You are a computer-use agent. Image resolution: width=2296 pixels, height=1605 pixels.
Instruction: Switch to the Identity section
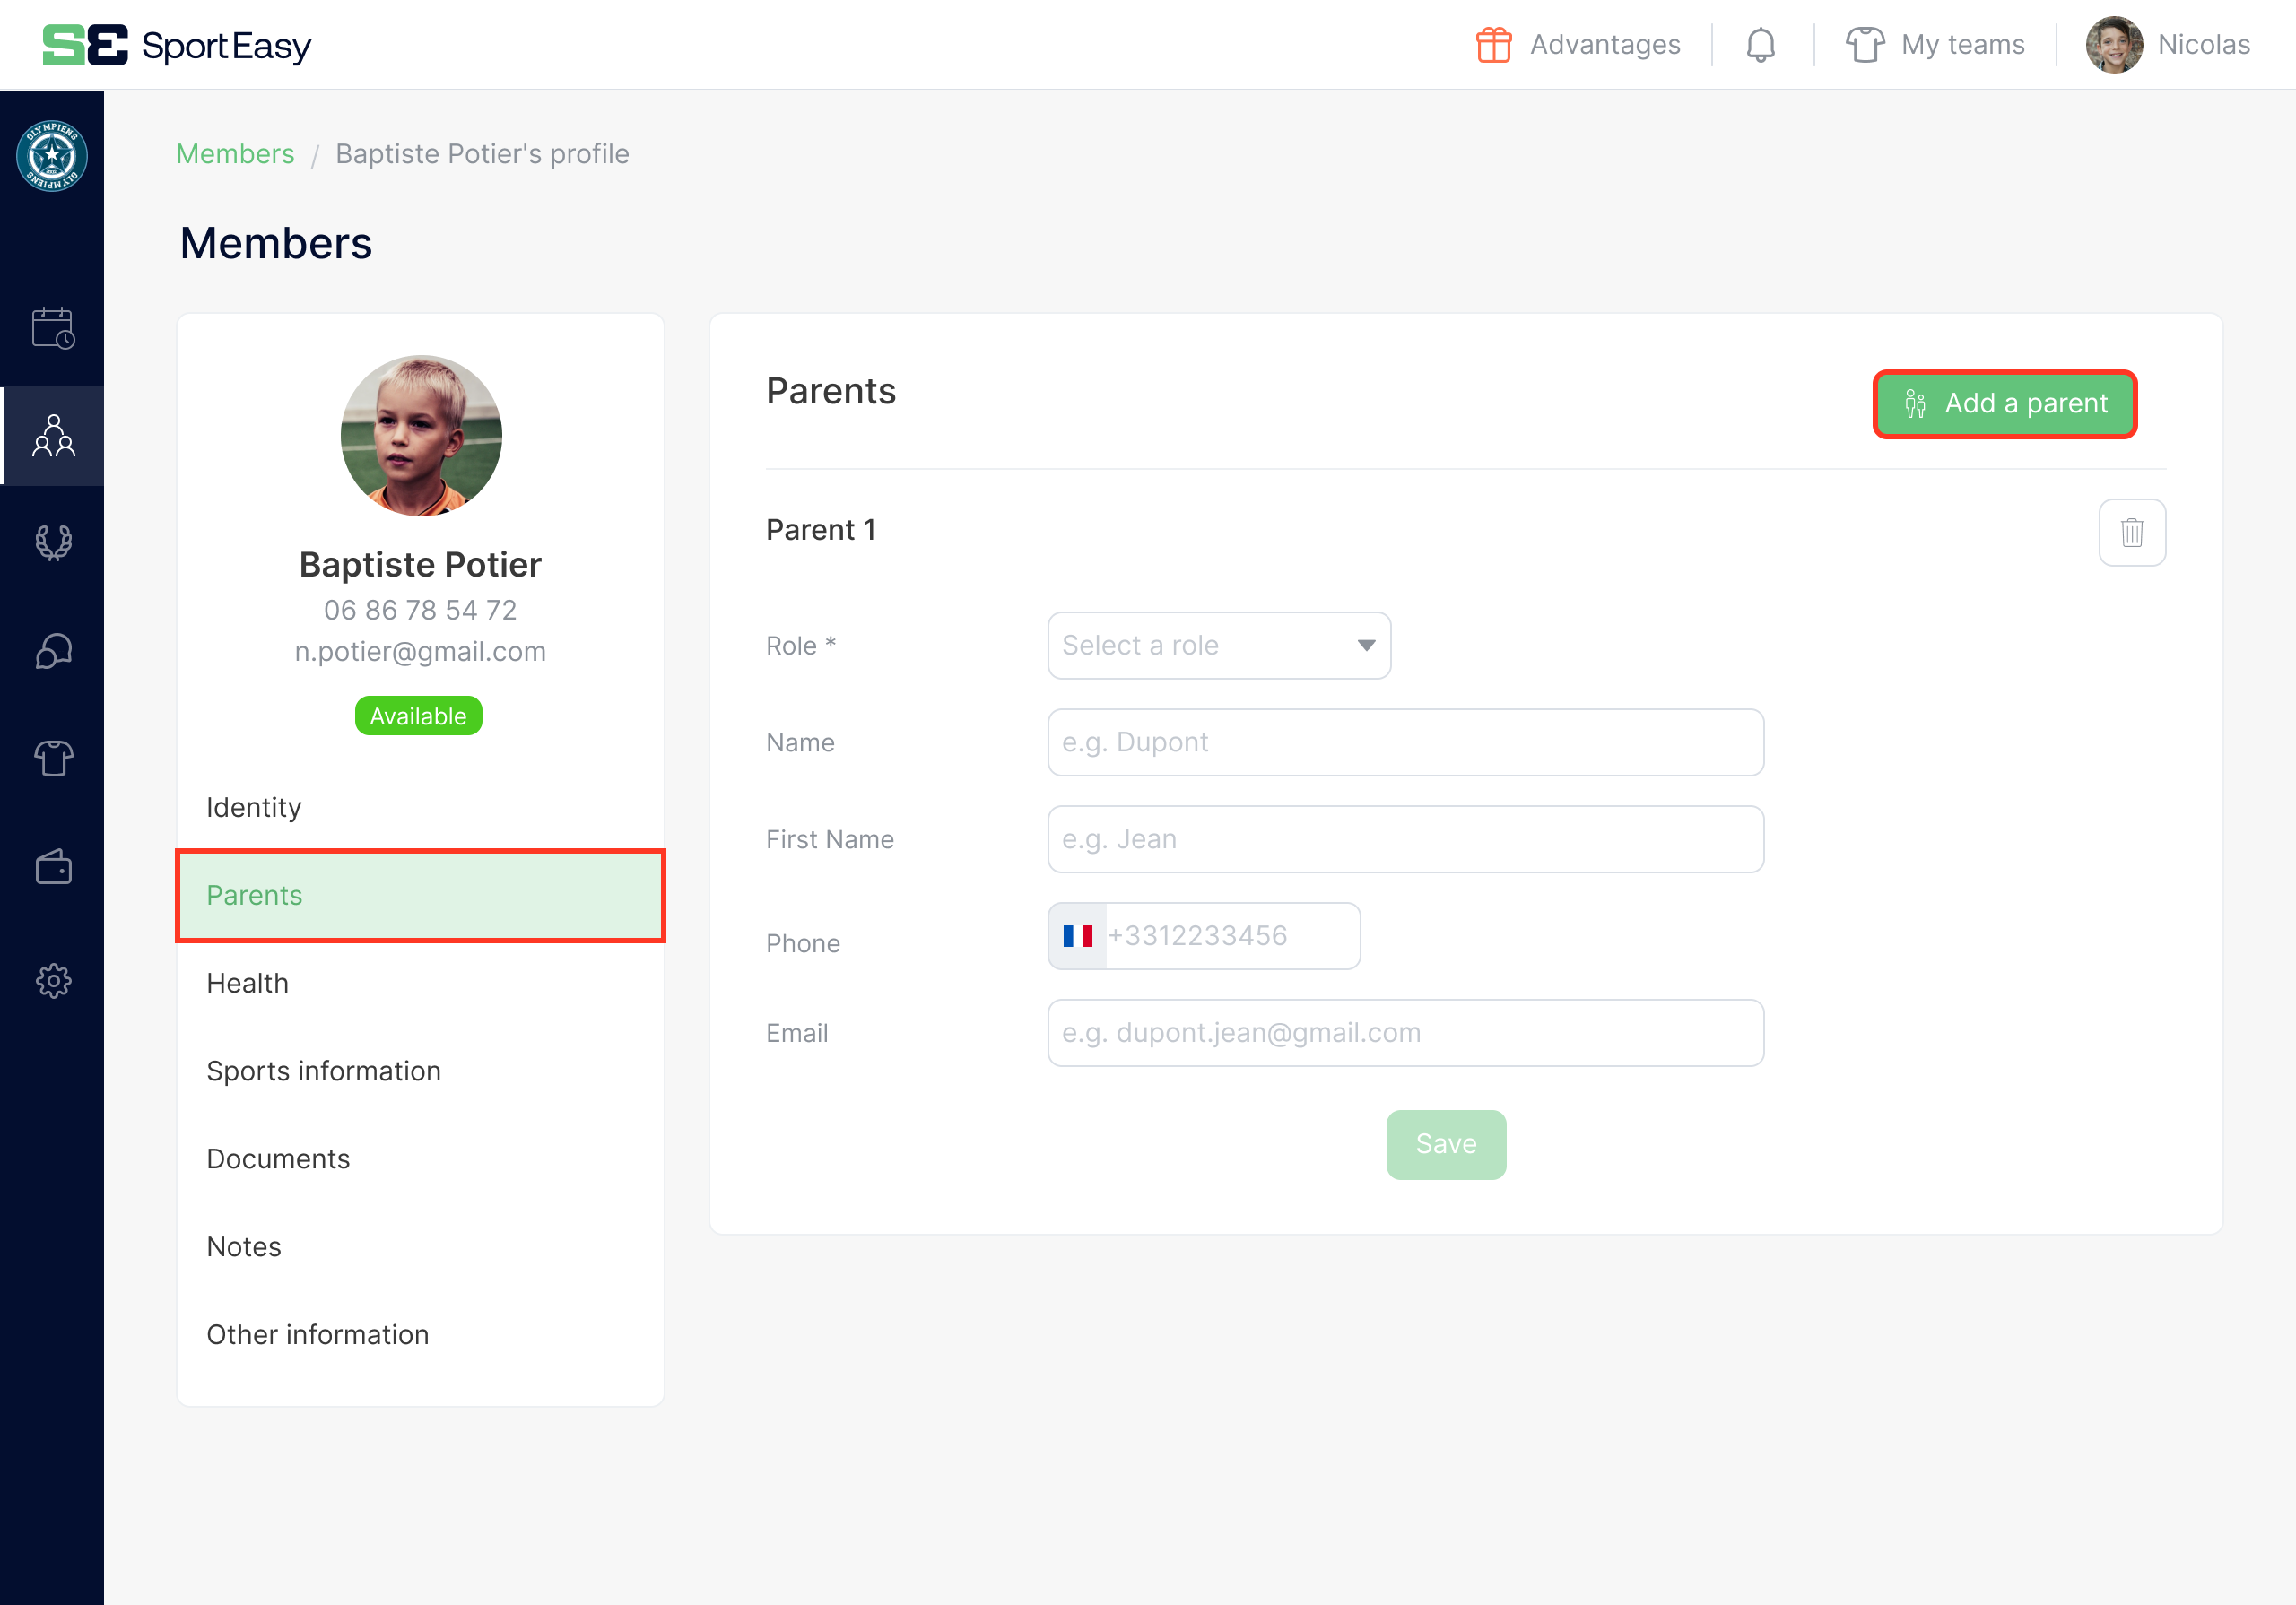[x=253, y=807]
